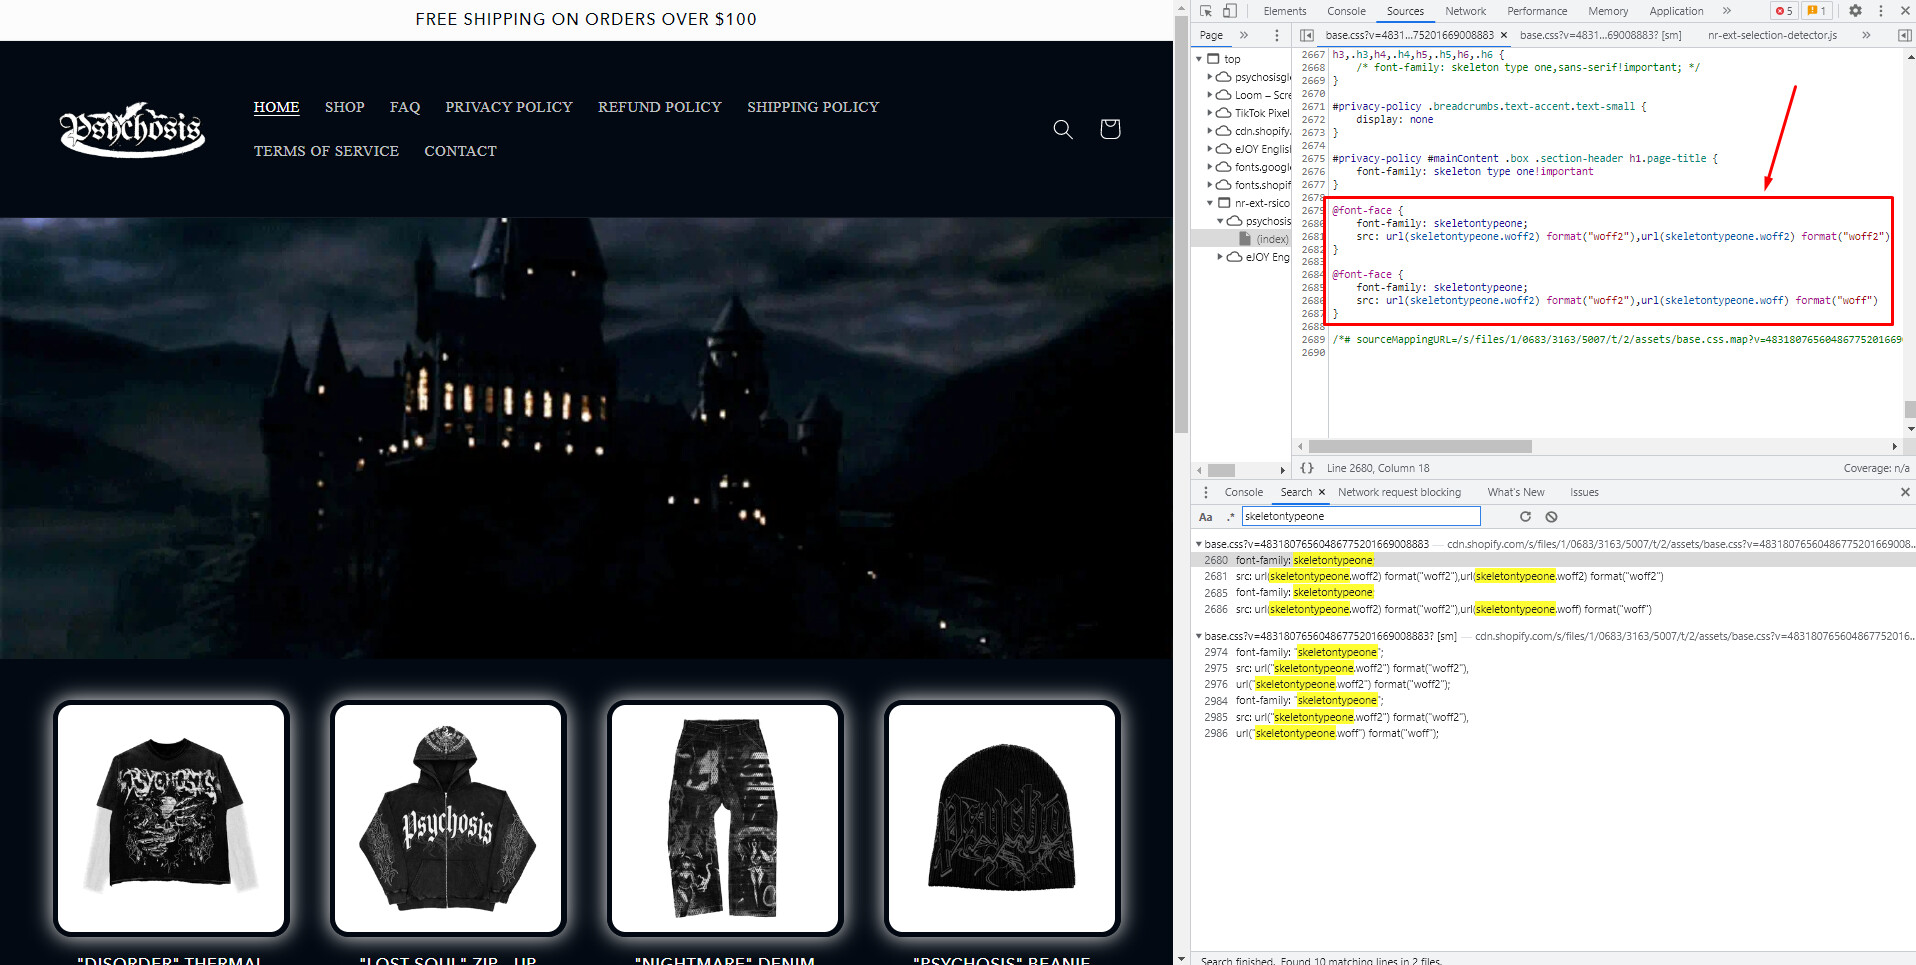1916x965 pixels.
Task: Switch to the Elements panel tab
Action: [1285, 11]
